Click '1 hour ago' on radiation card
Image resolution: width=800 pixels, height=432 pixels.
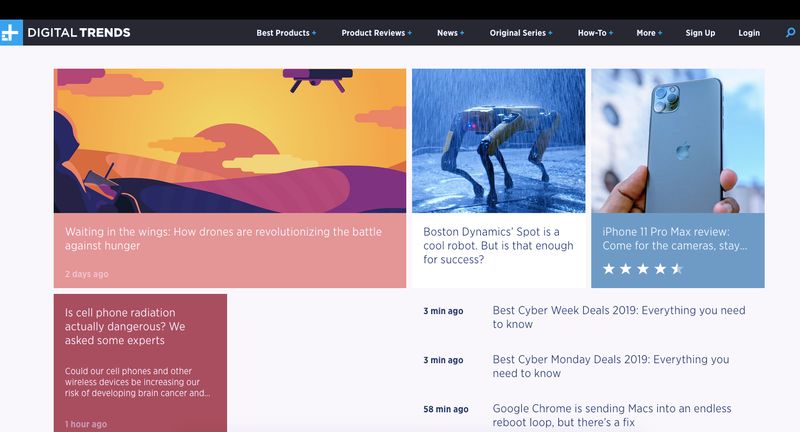(x=86, y=424)
